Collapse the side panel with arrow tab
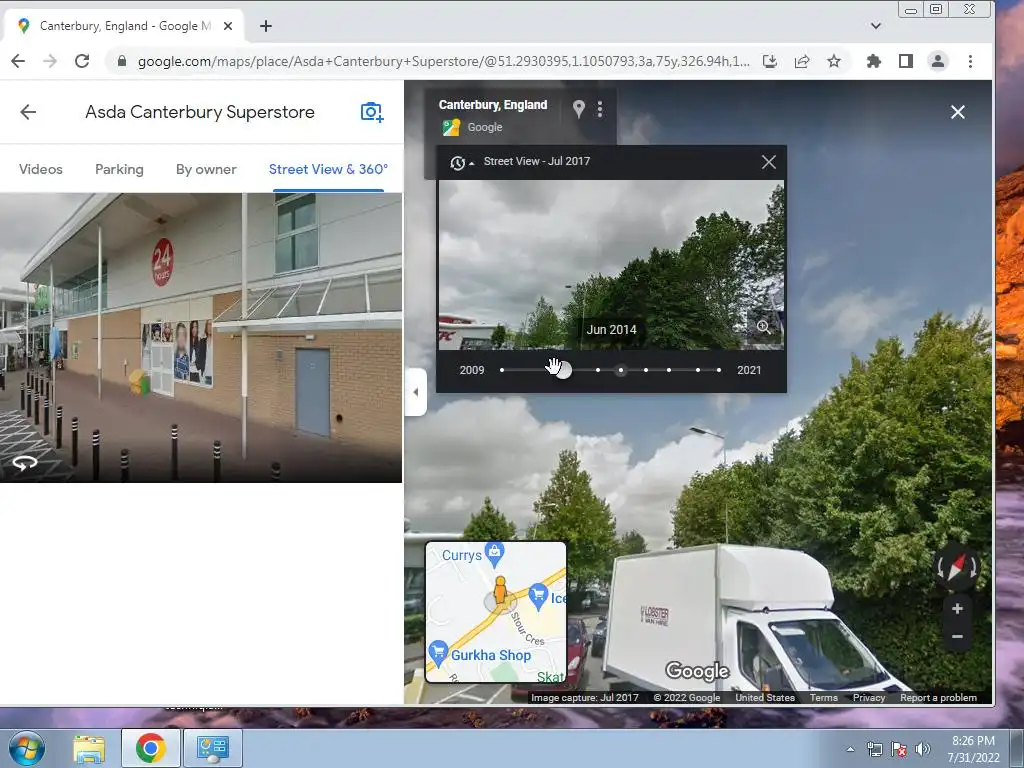 [x=415, y=392]
